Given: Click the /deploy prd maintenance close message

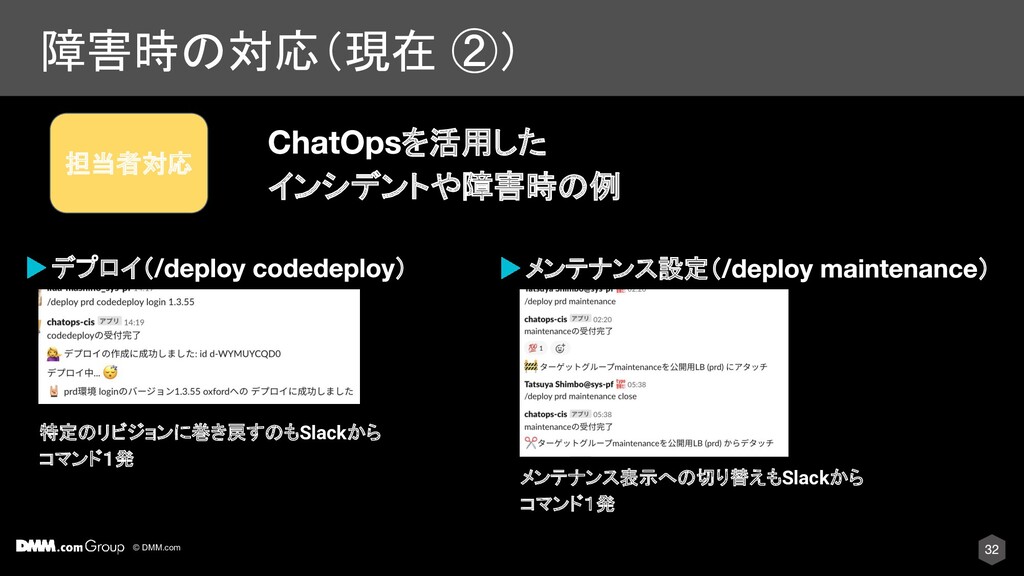Looking at the screenshot, I should pos(581,396).
